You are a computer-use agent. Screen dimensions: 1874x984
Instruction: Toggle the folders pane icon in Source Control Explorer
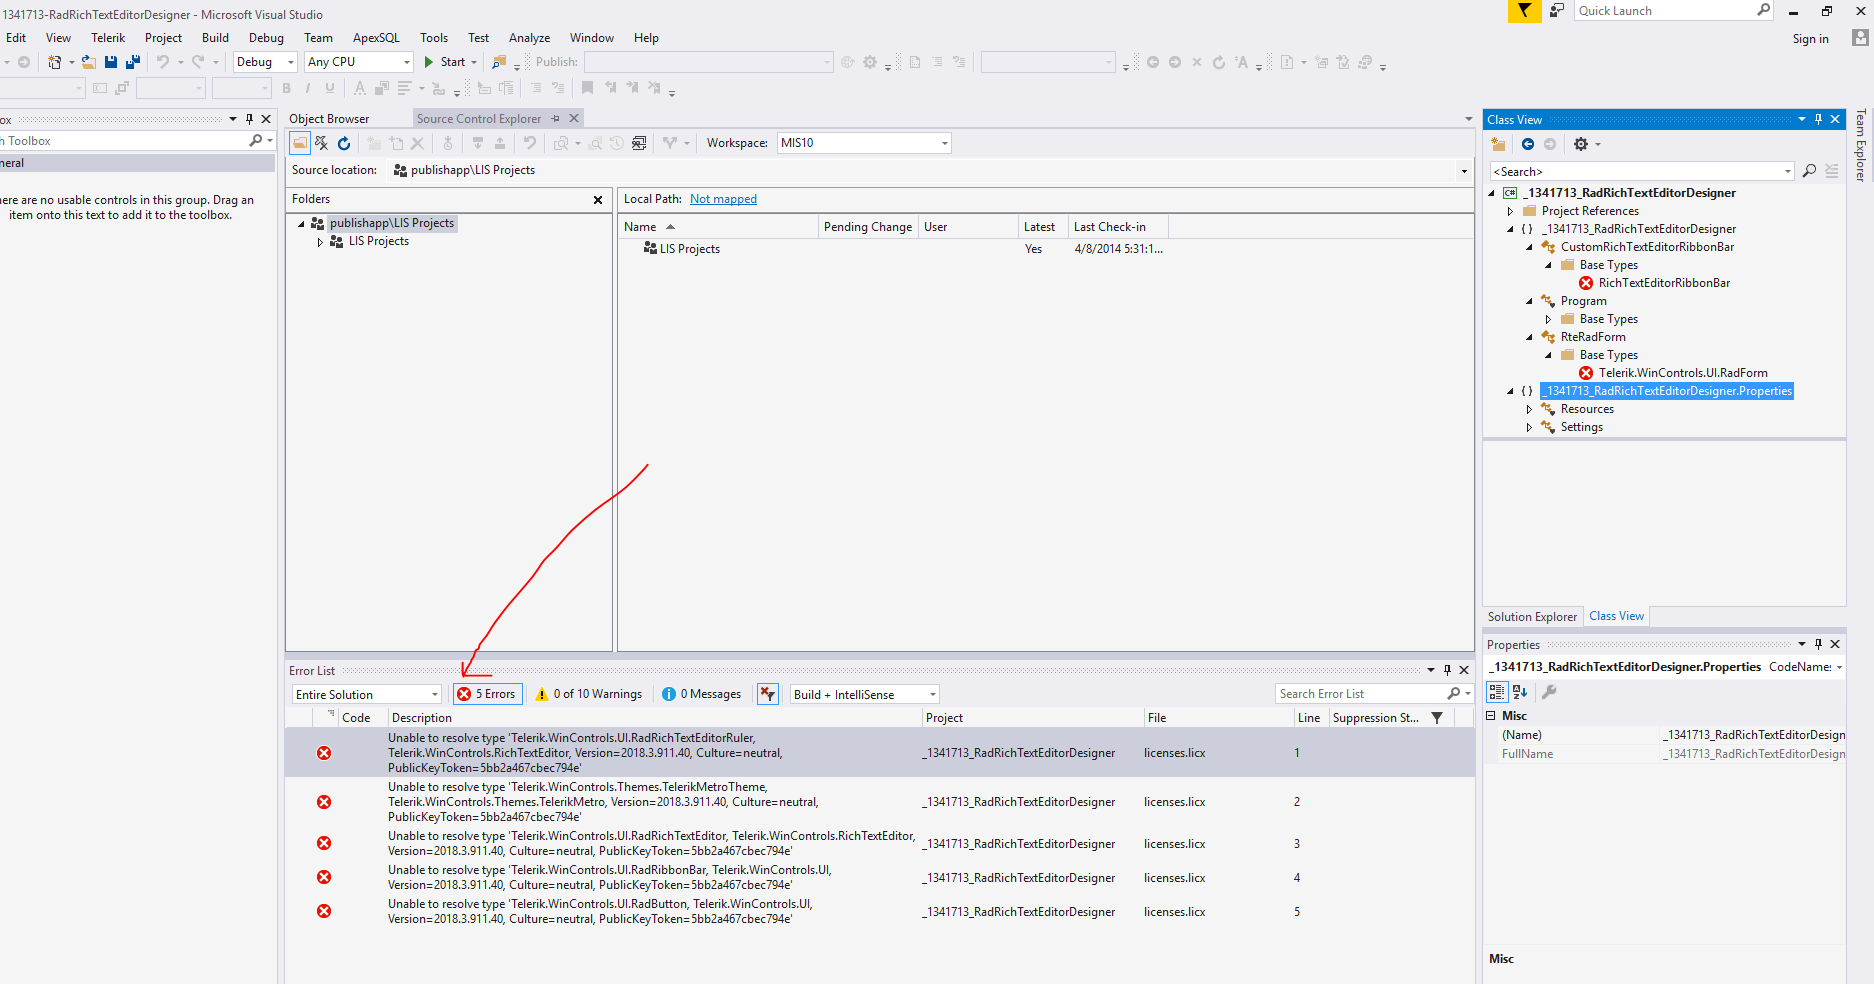click(300, 143)
